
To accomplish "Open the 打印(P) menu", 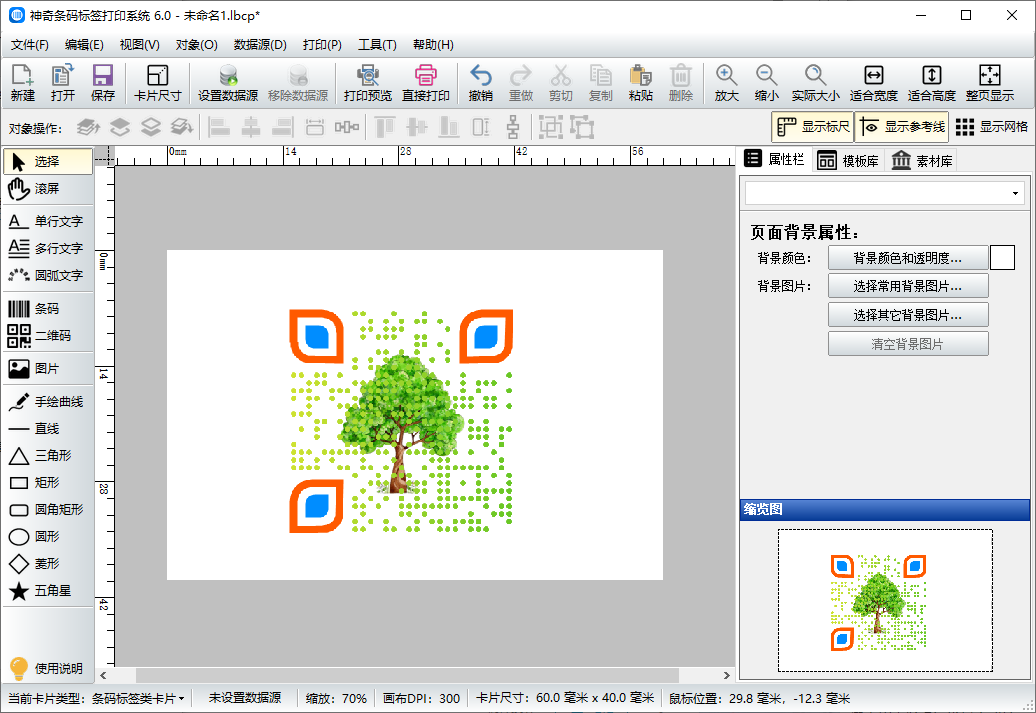I will [x=322, y=45].
